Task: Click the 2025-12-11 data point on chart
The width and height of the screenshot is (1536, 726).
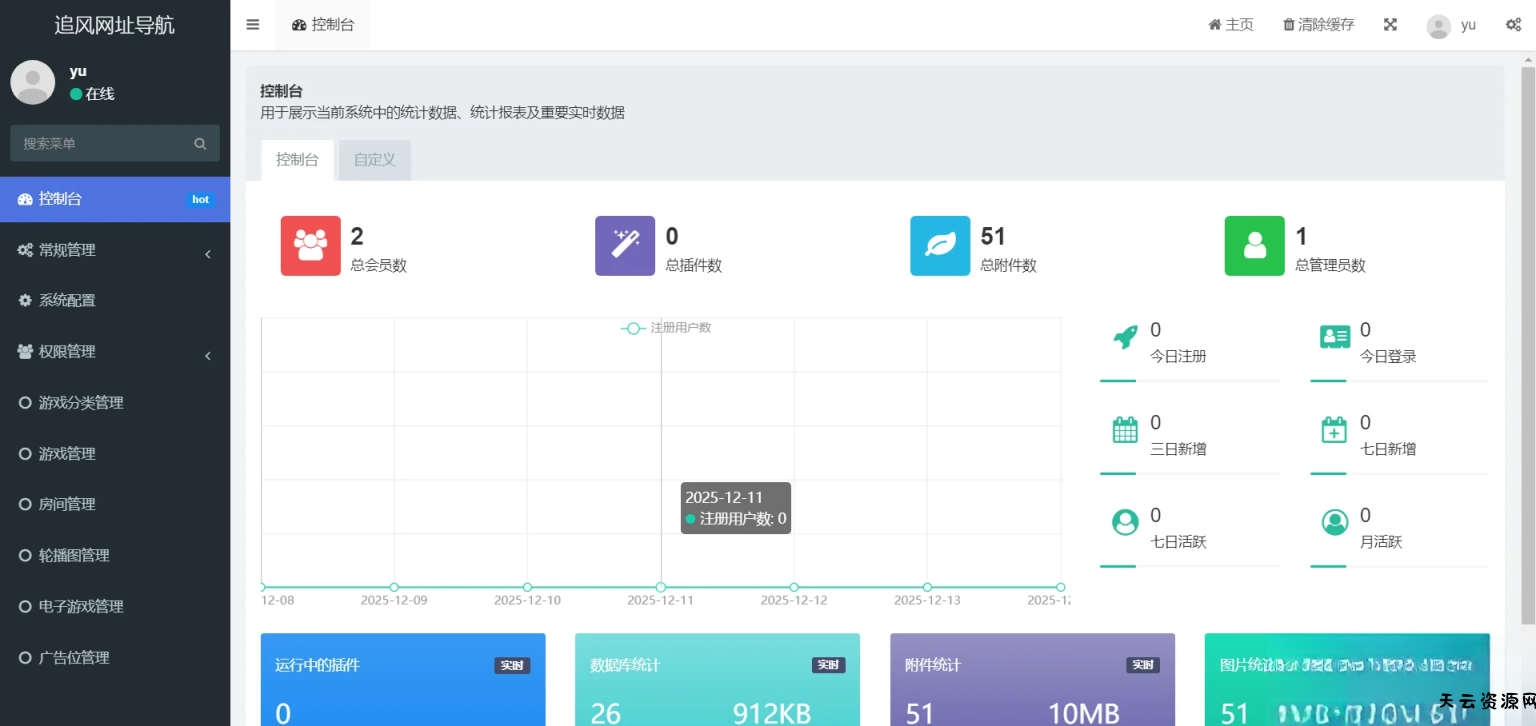Action: coord(661,587)
